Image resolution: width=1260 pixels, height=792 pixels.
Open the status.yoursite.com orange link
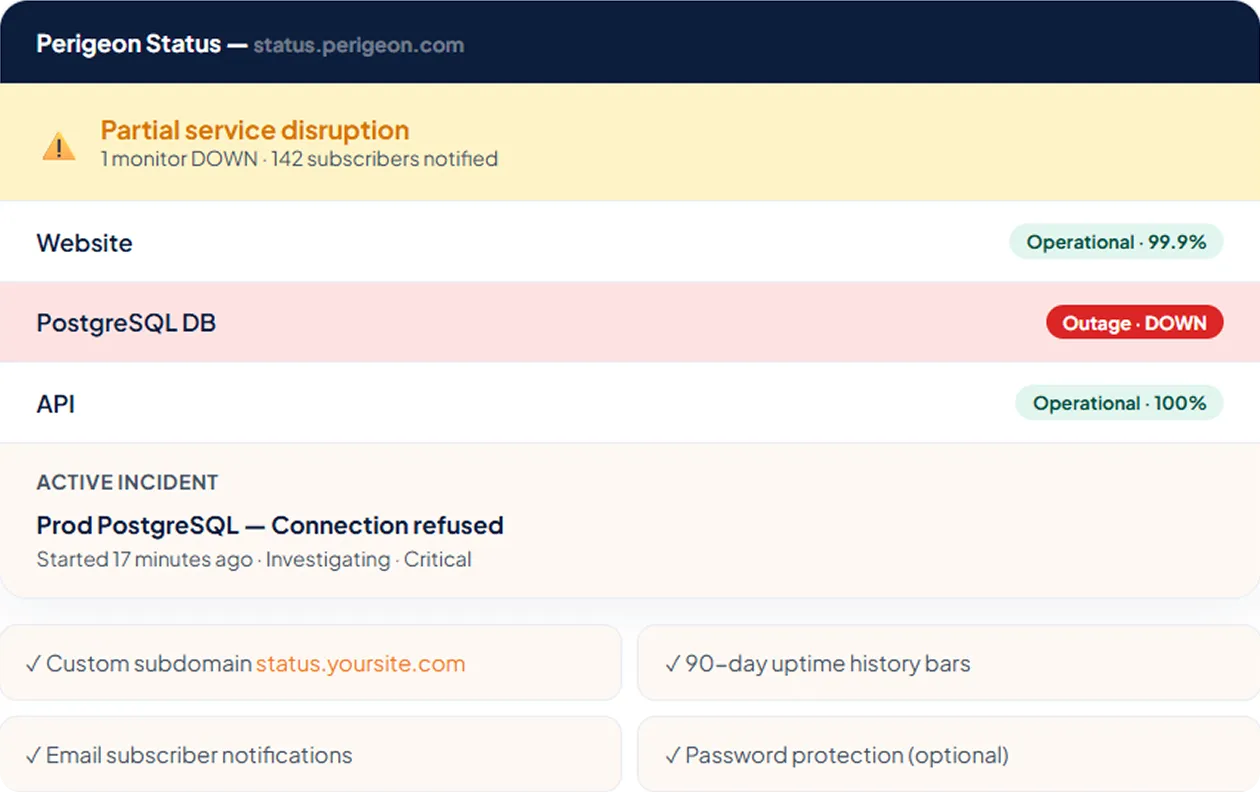tap(360, 664)
